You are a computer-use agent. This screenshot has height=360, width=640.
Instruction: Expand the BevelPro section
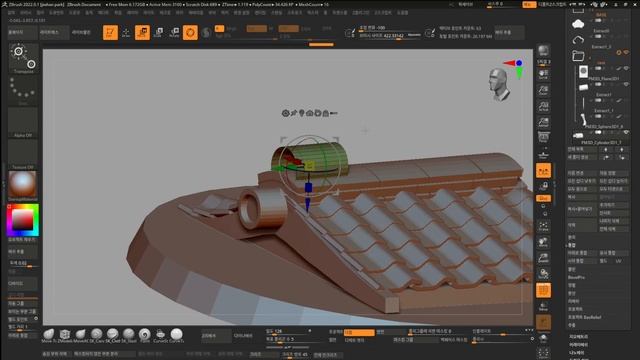tap(576, 277)
